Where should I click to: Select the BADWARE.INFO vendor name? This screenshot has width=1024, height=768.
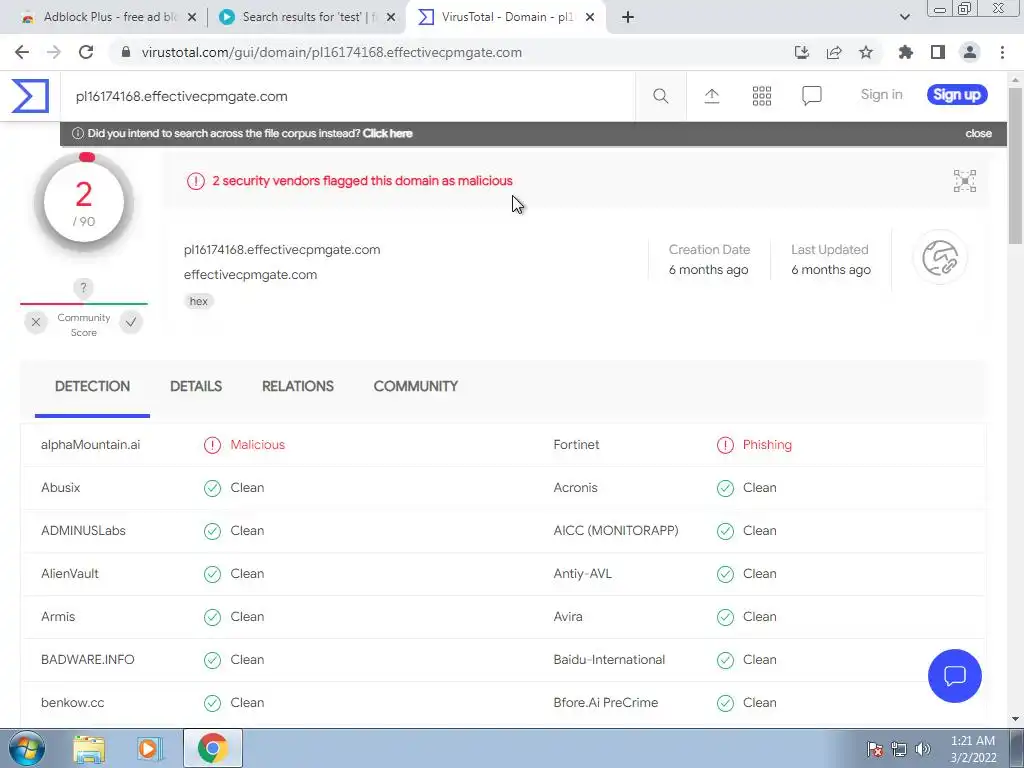(88, 660)
